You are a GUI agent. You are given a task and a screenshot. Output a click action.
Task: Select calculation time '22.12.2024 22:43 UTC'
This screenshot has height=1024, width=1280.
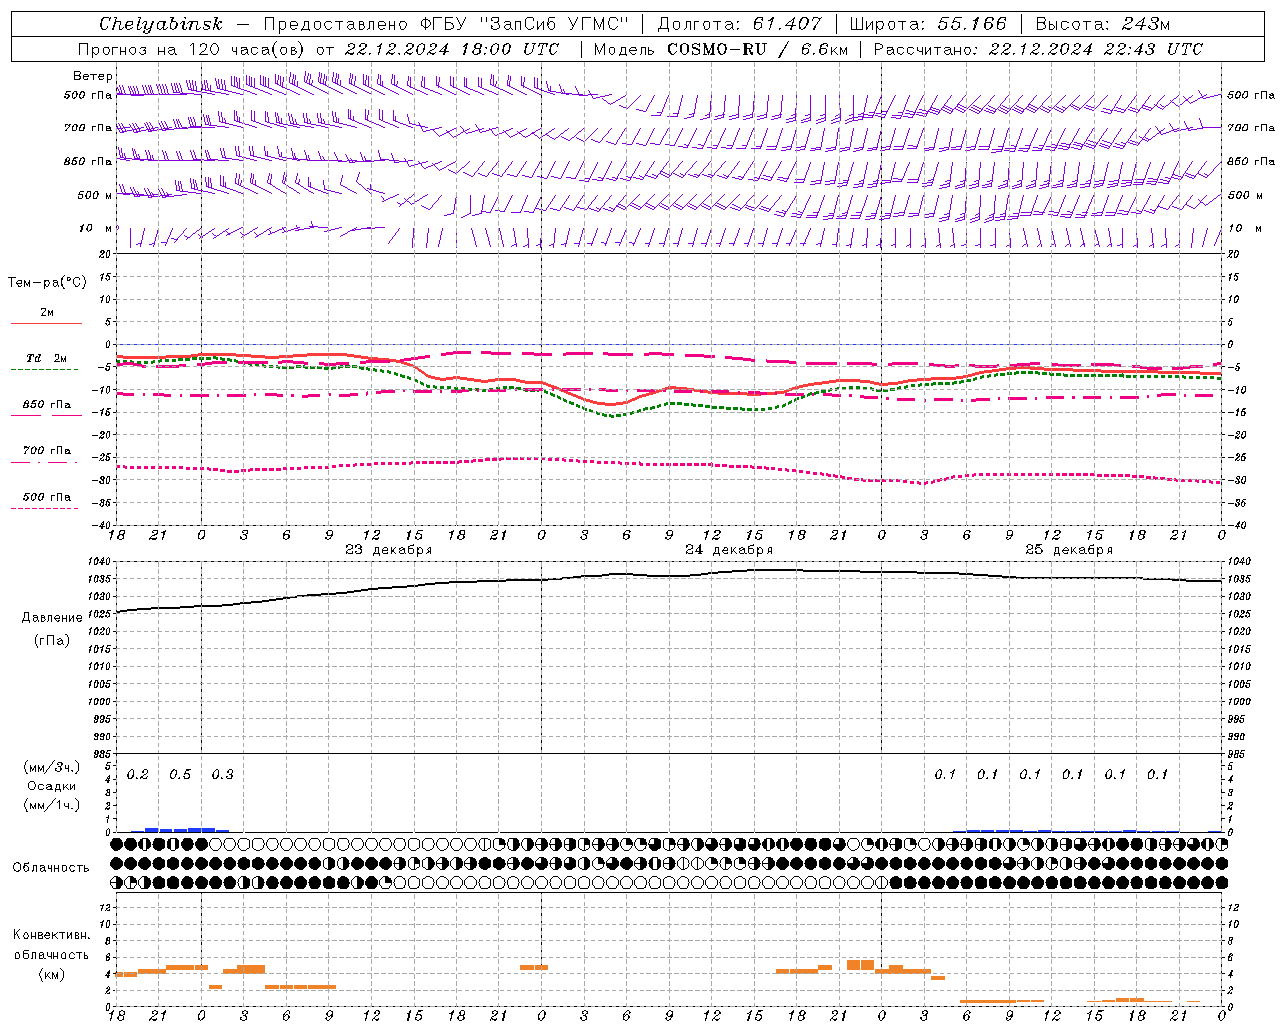point(1096,49)
